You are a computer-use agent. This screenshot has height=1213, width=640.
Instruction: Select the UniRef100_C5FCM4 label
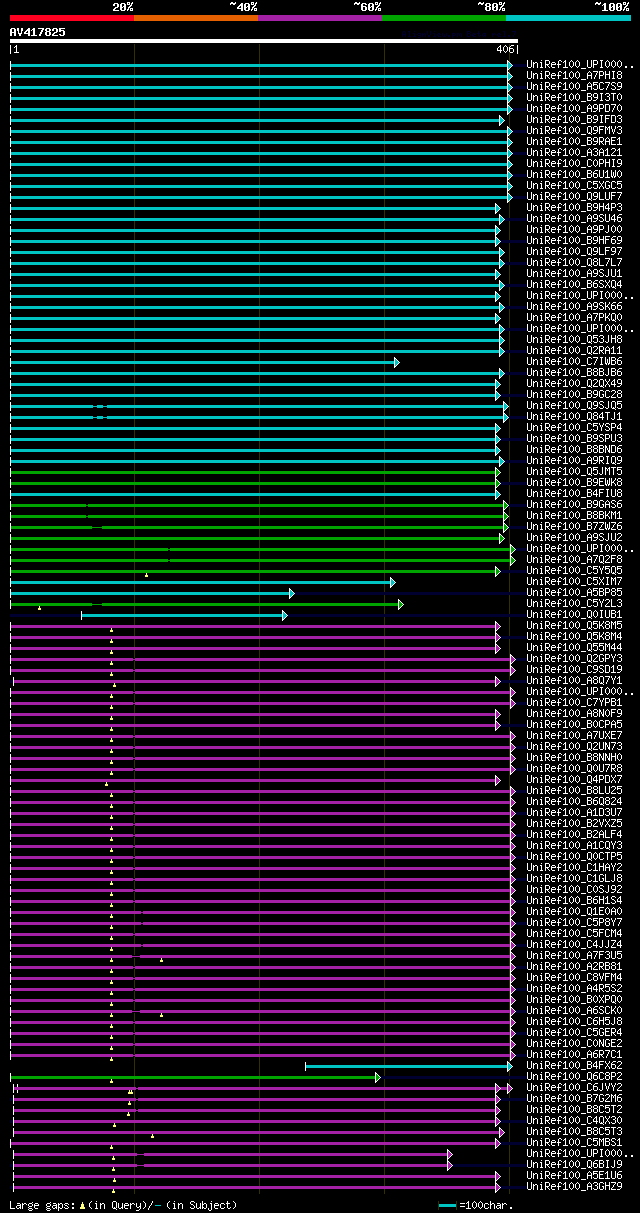point(575,933)
